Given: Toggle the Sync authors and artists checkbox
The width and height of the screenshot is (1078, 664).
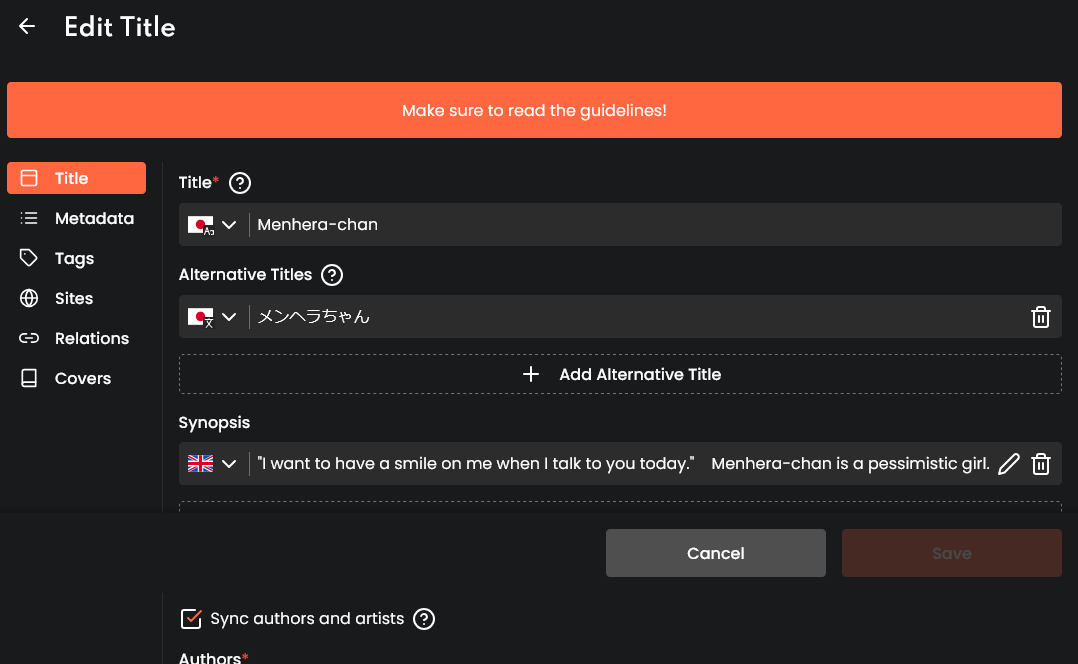Looking at the screenshot, I should pyautogui.click(x=191, y=619).
